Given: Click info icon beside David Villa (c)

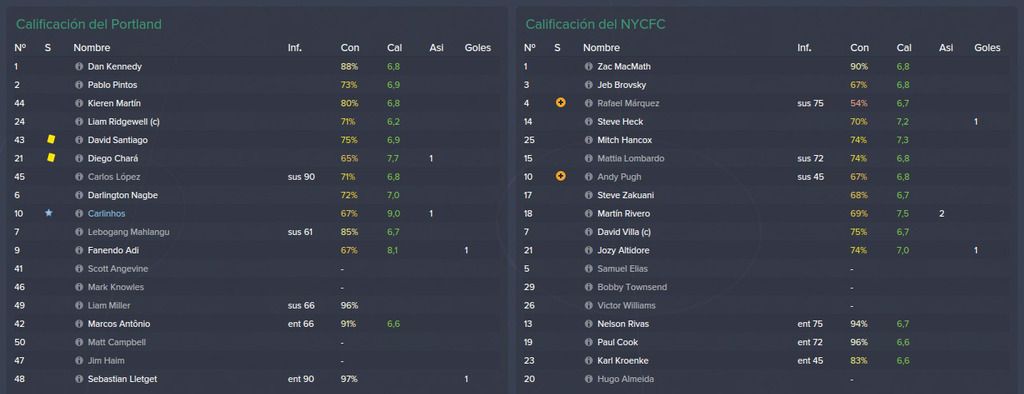Looking at the screenshot, I should click(x=588, y=232).
